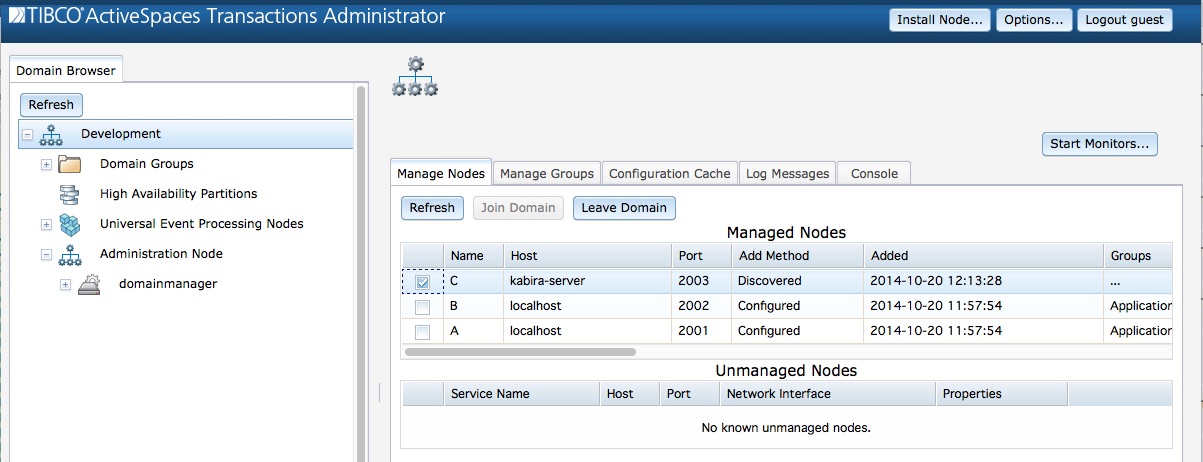Screen dimensions: 1203x462
Task: Click the domainmanager gear icon
Action: (89, 284)
